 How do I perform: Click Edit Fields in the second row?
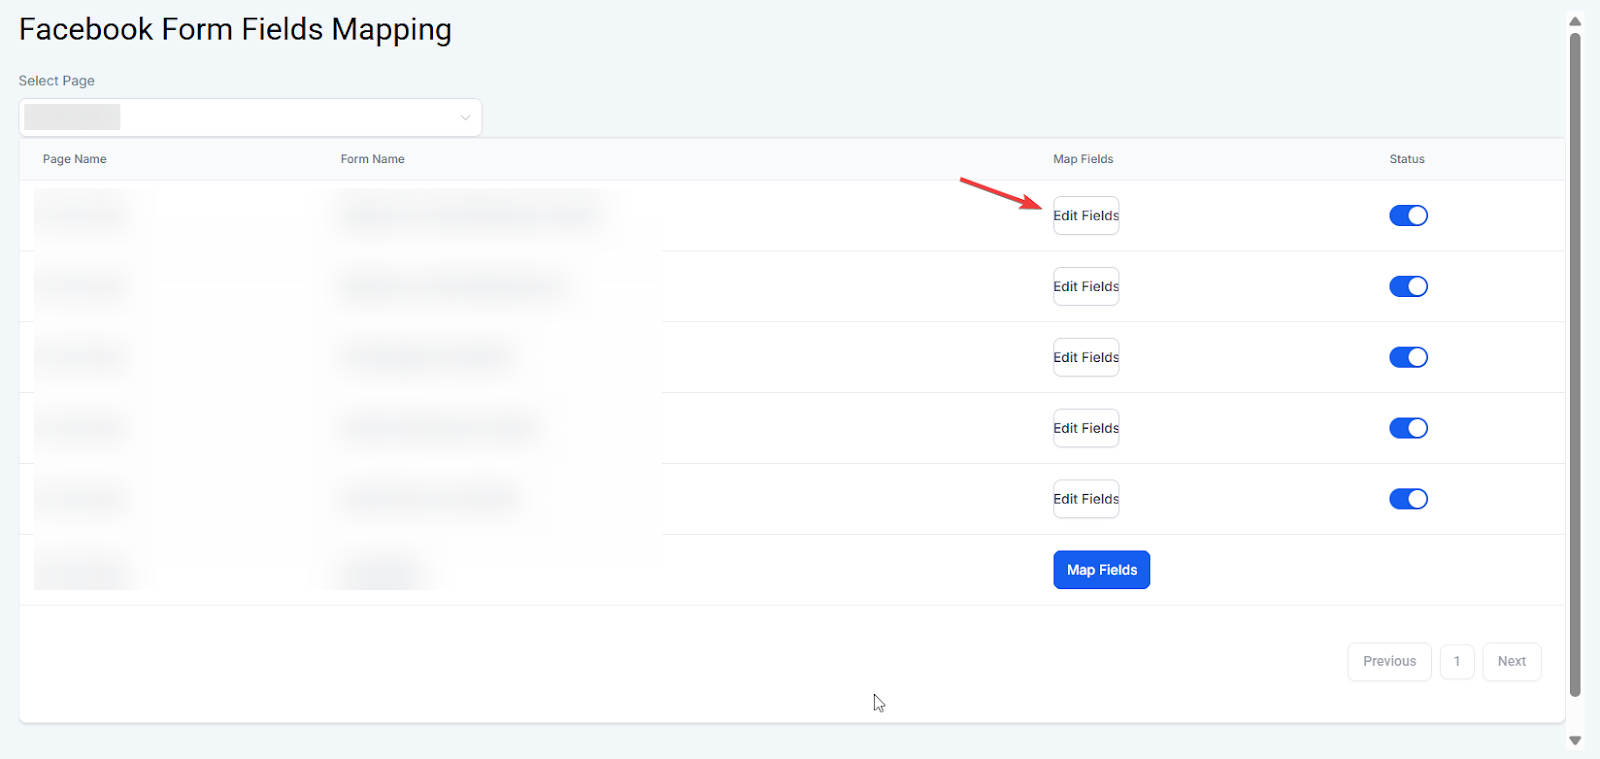1085,287
